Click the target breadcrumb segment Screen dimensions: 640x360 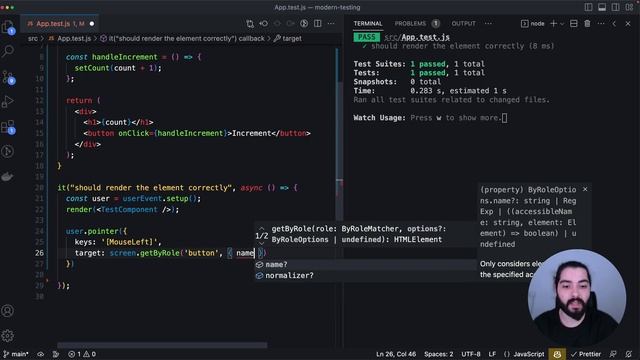(288, 38)
